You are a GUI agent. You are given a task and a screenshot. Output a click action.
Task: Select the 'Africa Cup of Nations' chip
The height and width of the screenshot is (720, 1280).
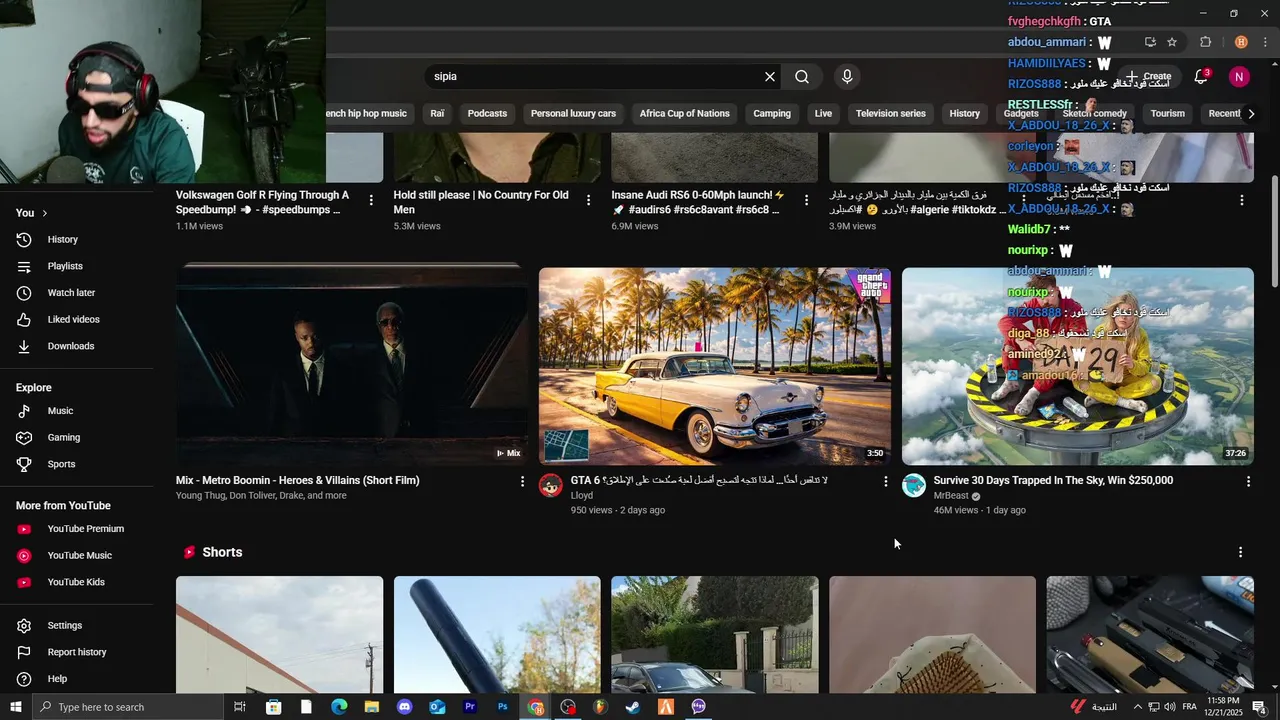684,114
